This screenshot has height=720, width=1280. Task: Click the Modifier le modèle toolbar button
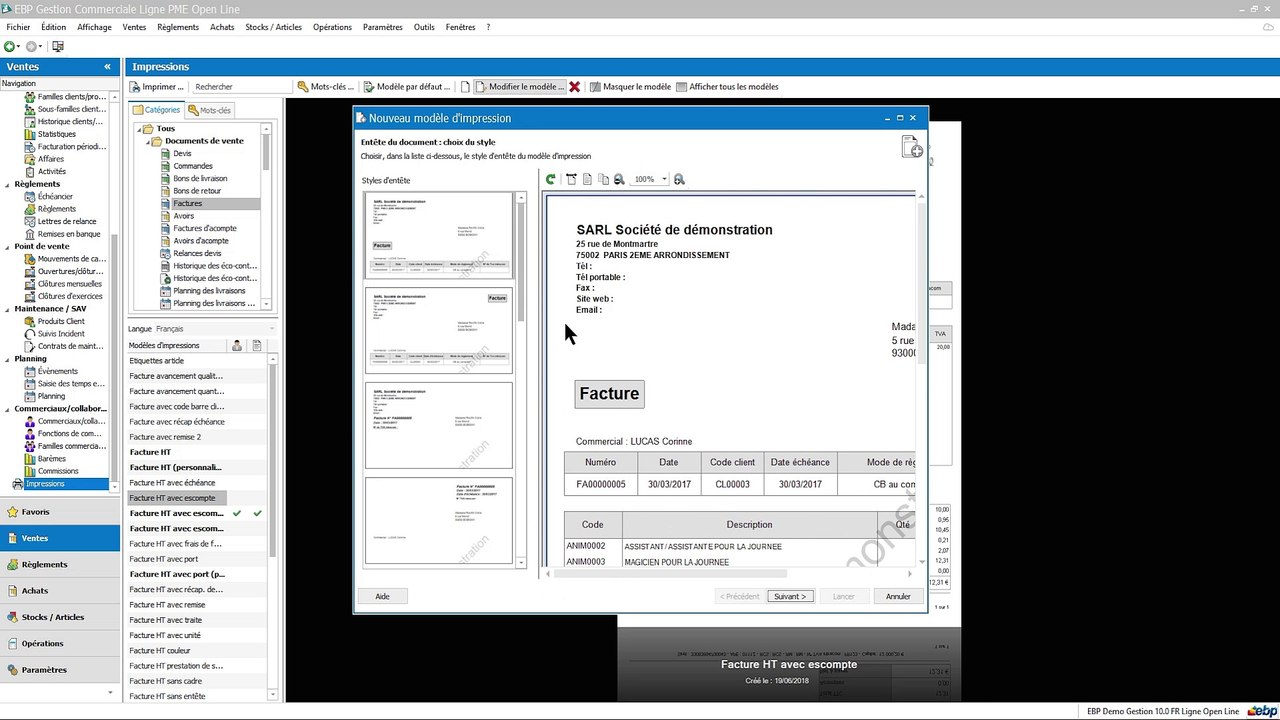(520, 87)
